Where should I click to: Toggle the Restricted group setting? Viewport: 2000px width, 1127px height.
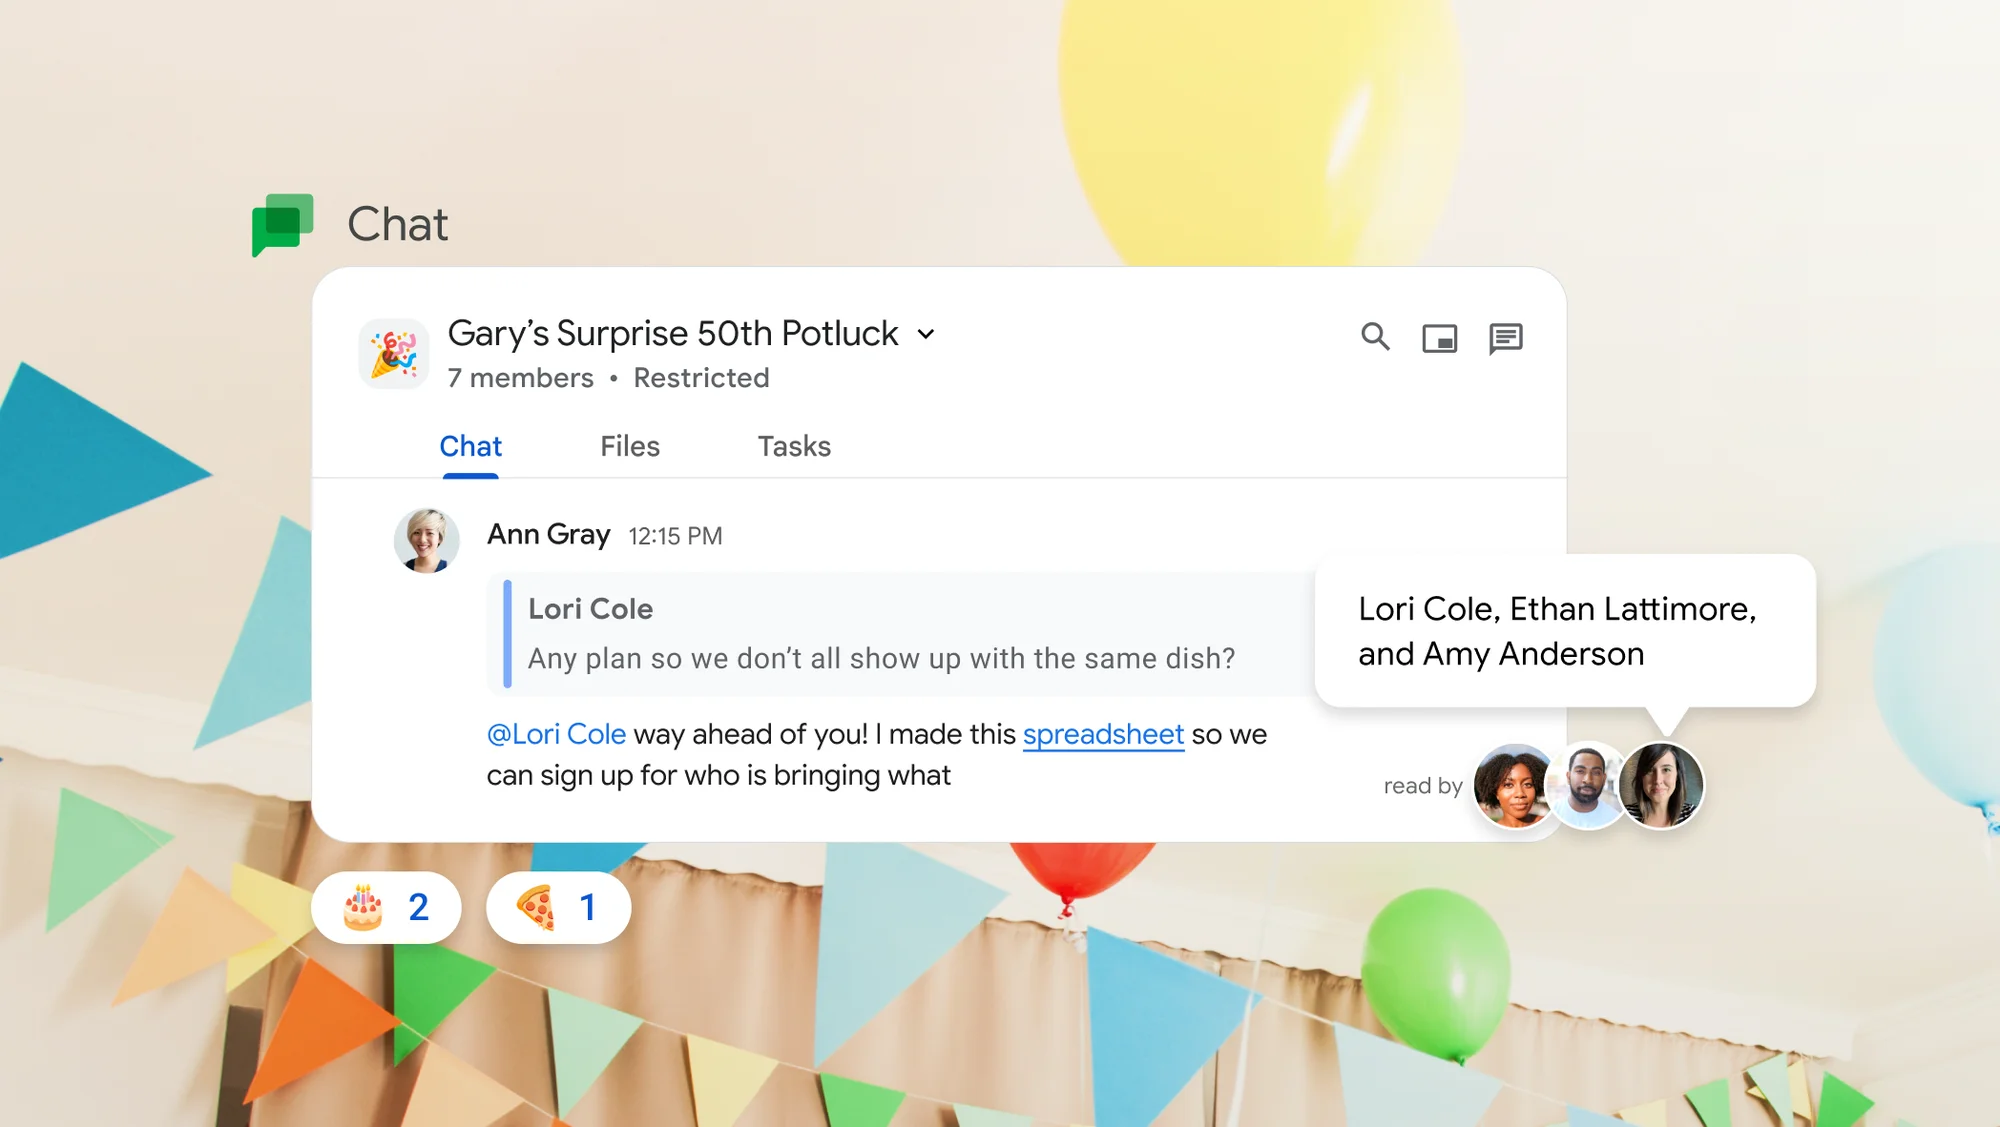pos(699,377)
